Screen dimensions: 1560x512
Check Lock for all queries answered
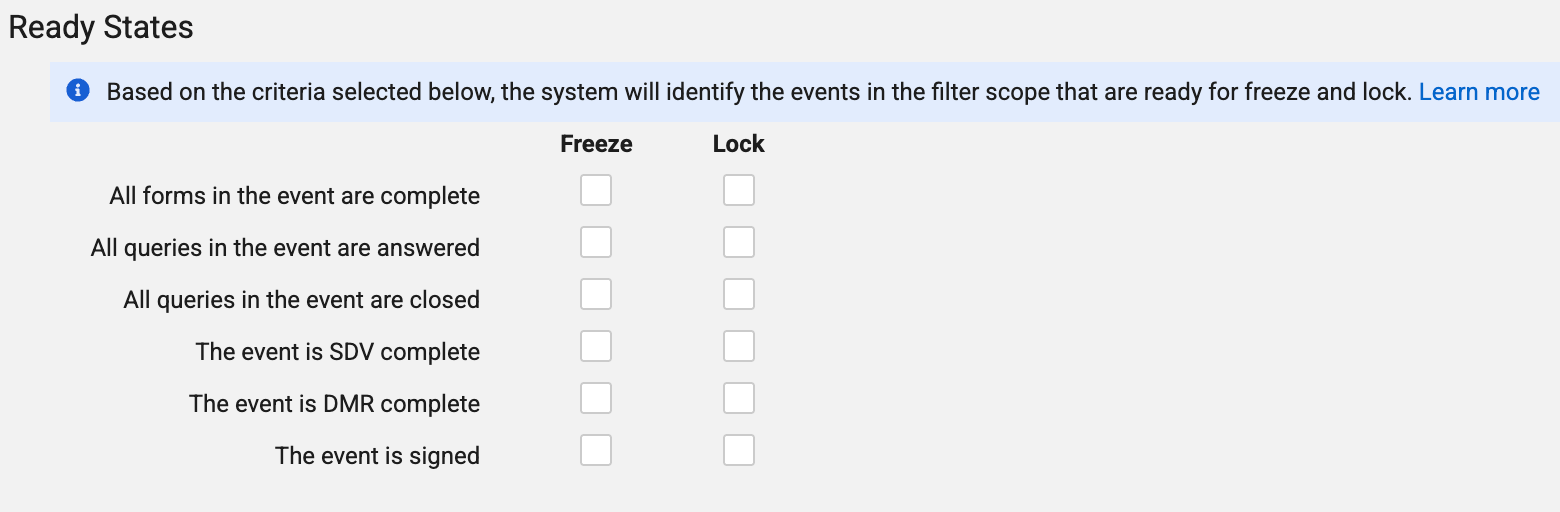point(739,242)
